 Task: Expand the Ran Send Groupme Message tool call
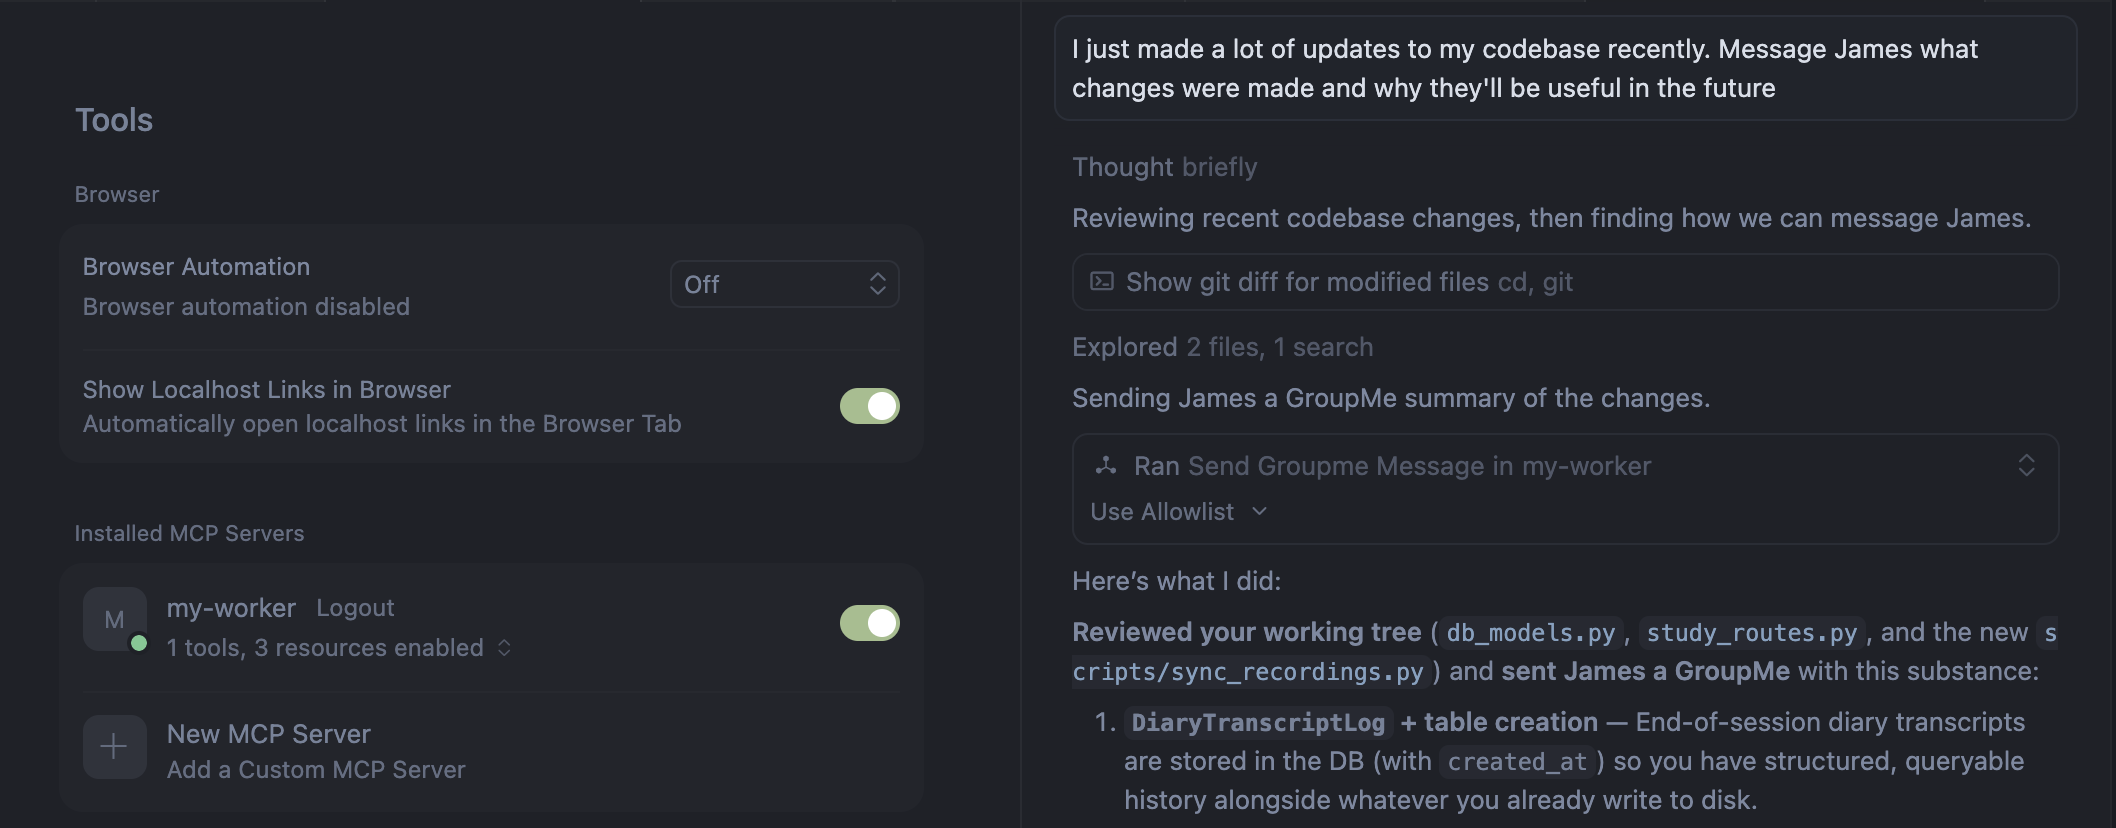(x=2026, y=466)
